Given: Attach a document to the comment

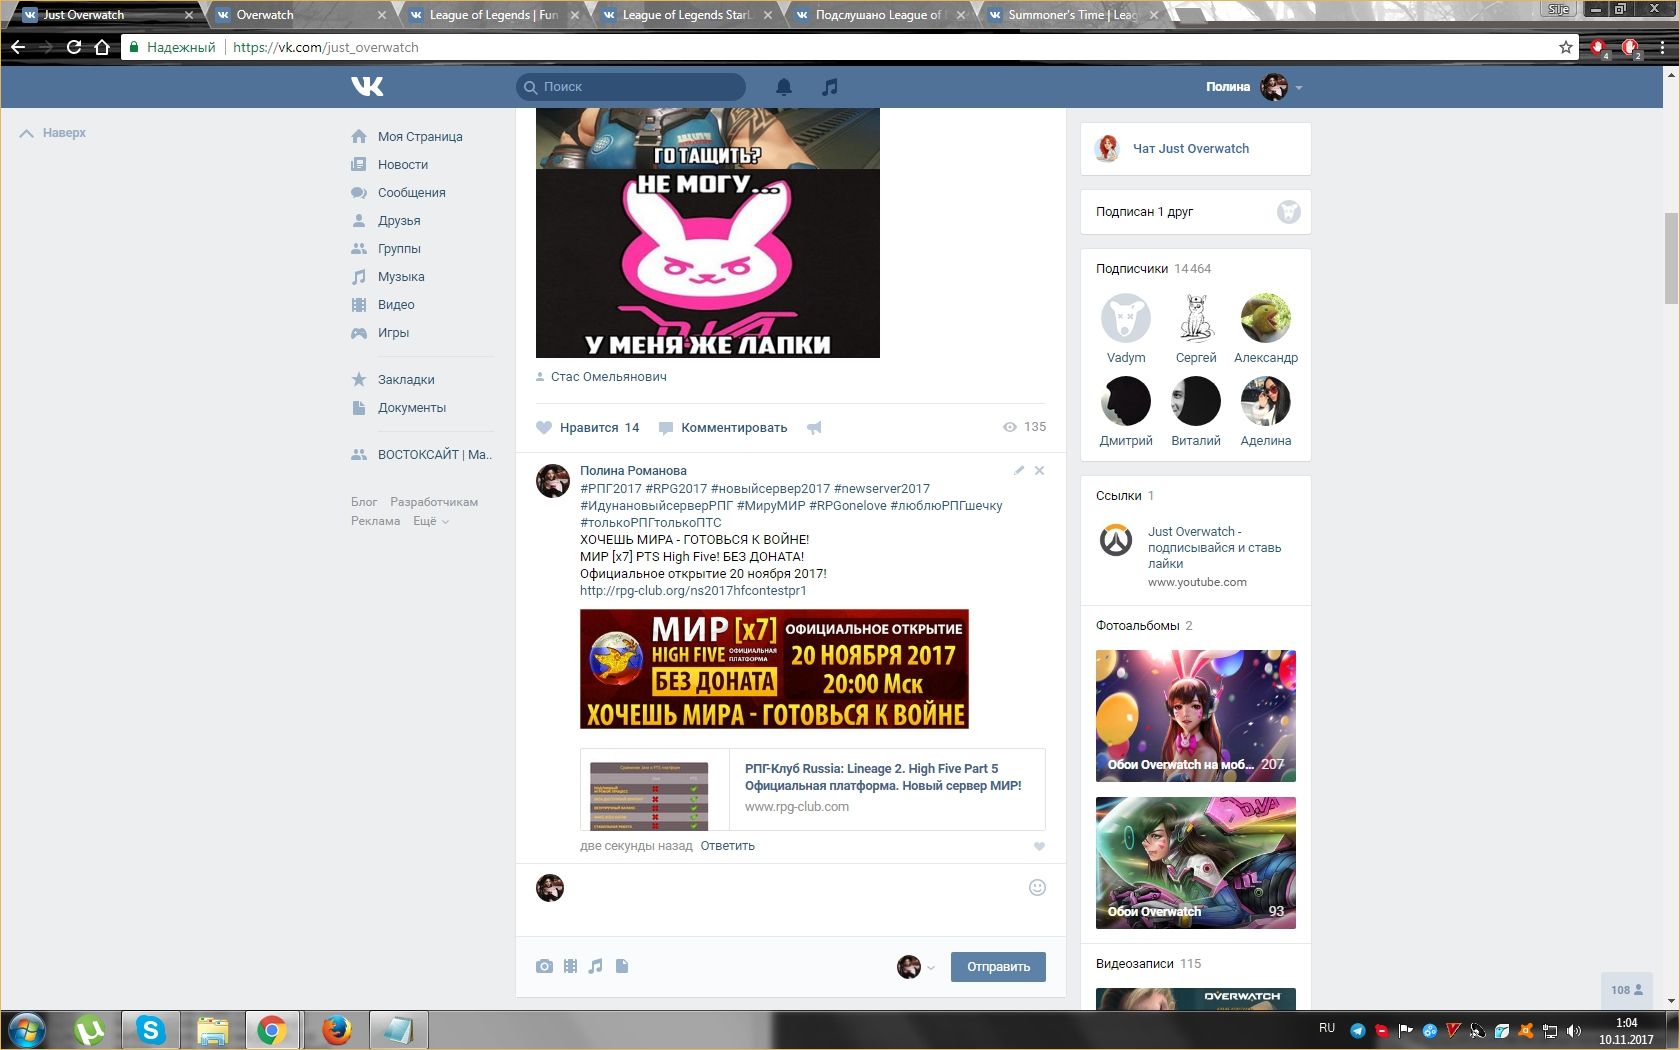Looking at the screenshot, I should [622, 966].
